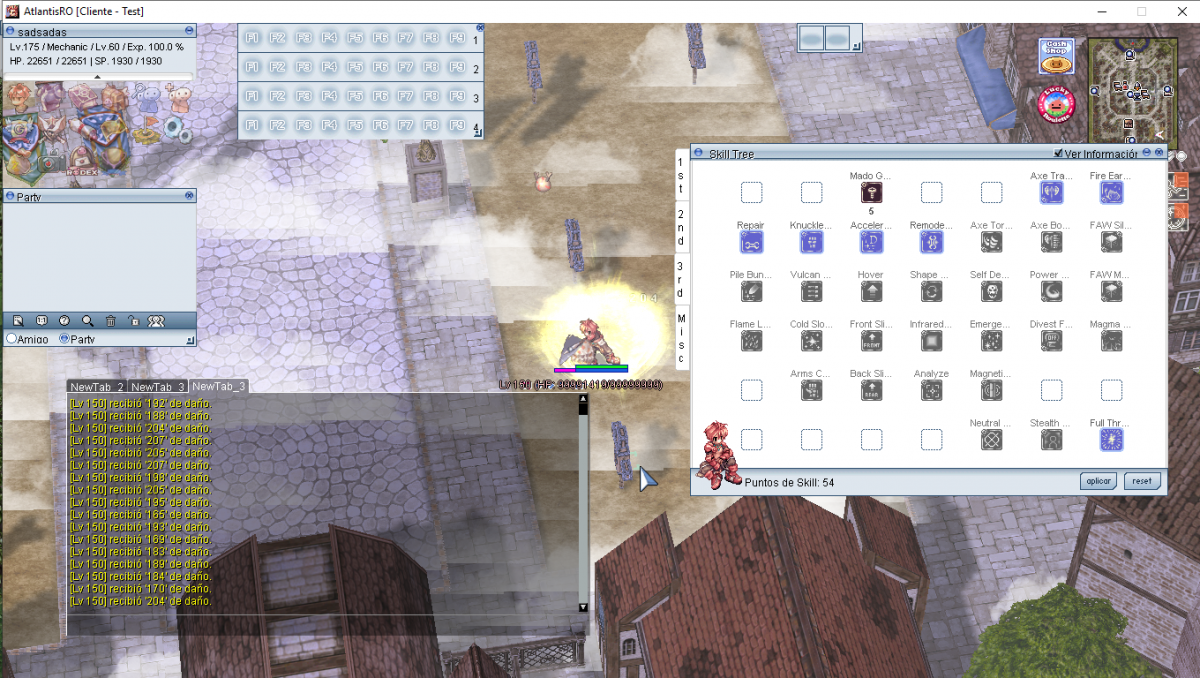Close the hotkey shortcut bar
This screenshot has width=1200, height=678.
[x=480, y=28]
